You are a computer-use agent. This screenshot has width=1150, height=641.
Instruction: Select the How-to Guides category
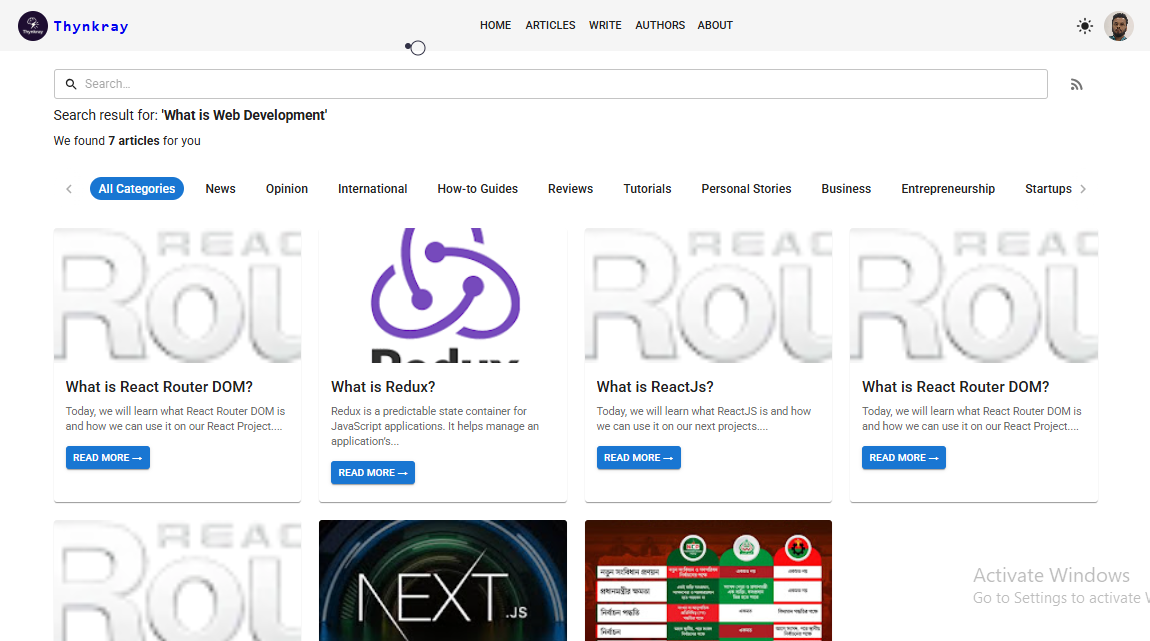pyautogui.click(x=477, y=188)
